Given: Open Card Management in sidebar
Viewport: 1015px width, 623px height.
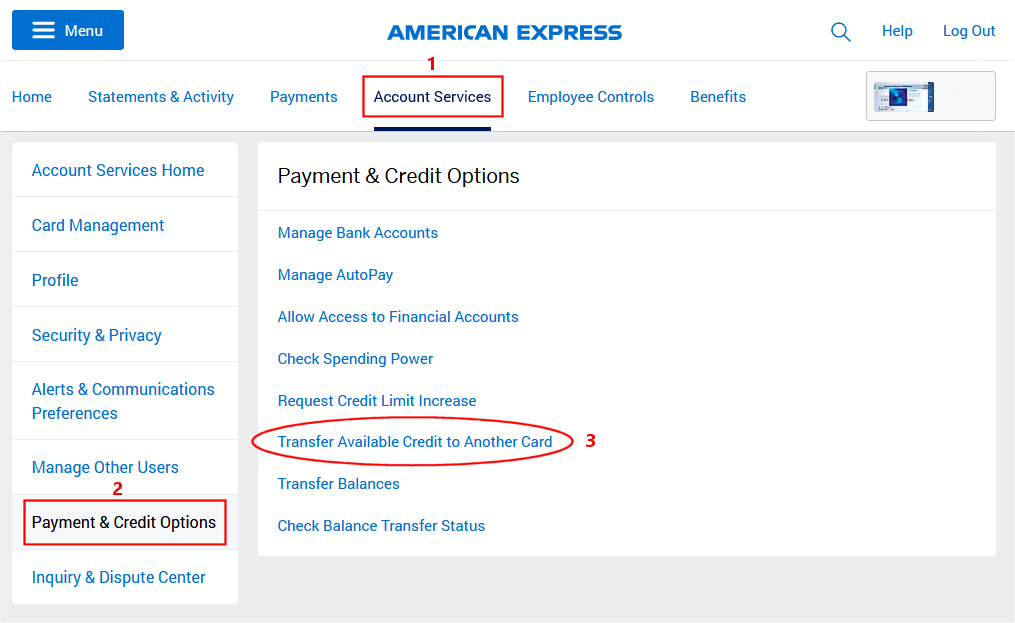Looking at the screenshot, I should coord(98,225).
